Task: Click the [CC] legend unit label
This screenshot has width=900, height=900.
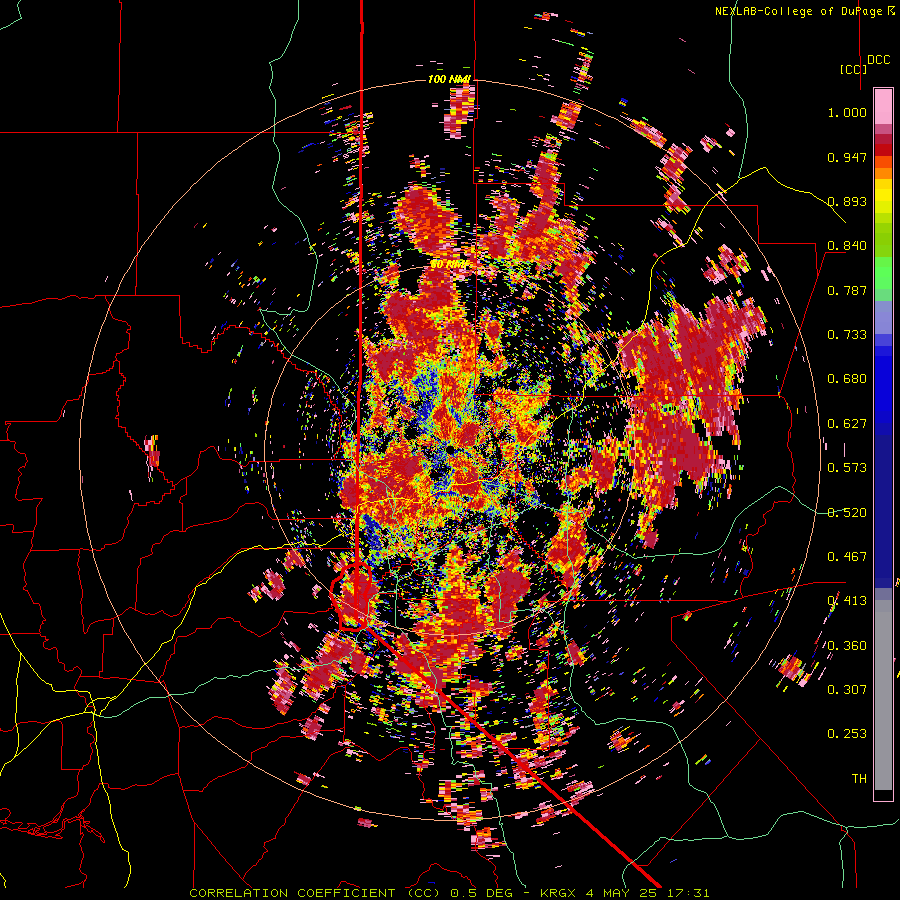Action: coord(853,69)
